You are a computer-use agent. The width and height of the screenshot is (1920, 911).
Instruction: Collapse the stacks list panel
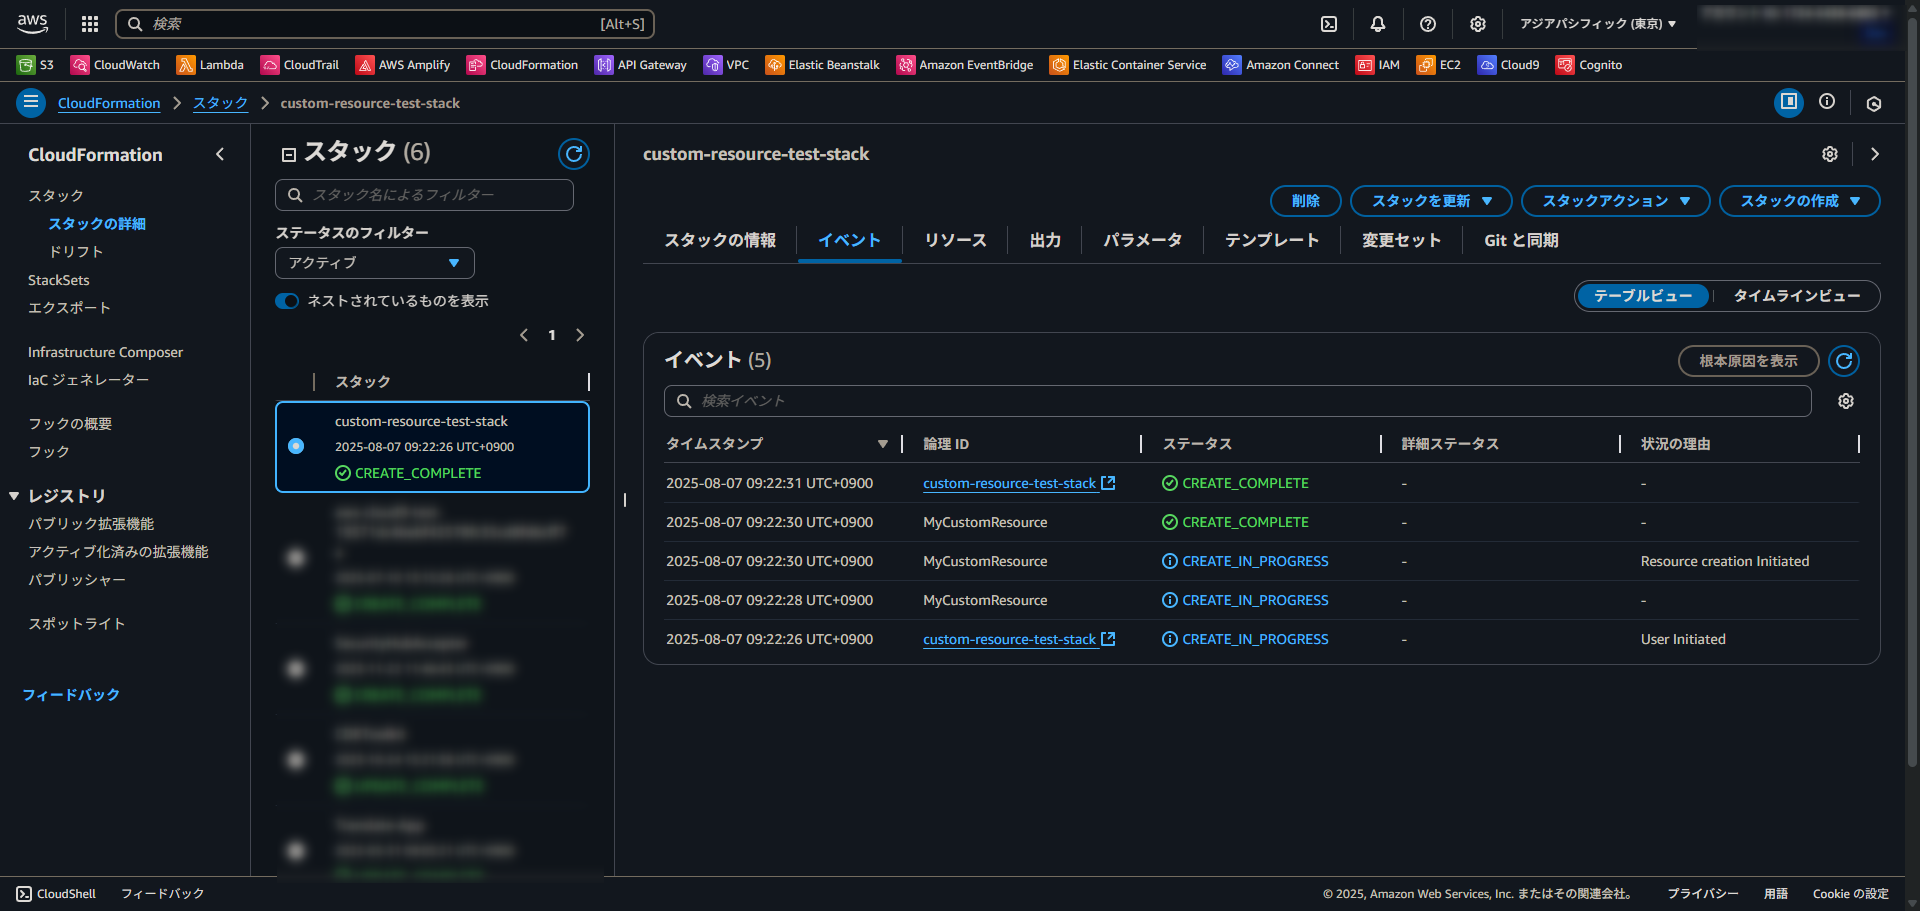[289, 155]
